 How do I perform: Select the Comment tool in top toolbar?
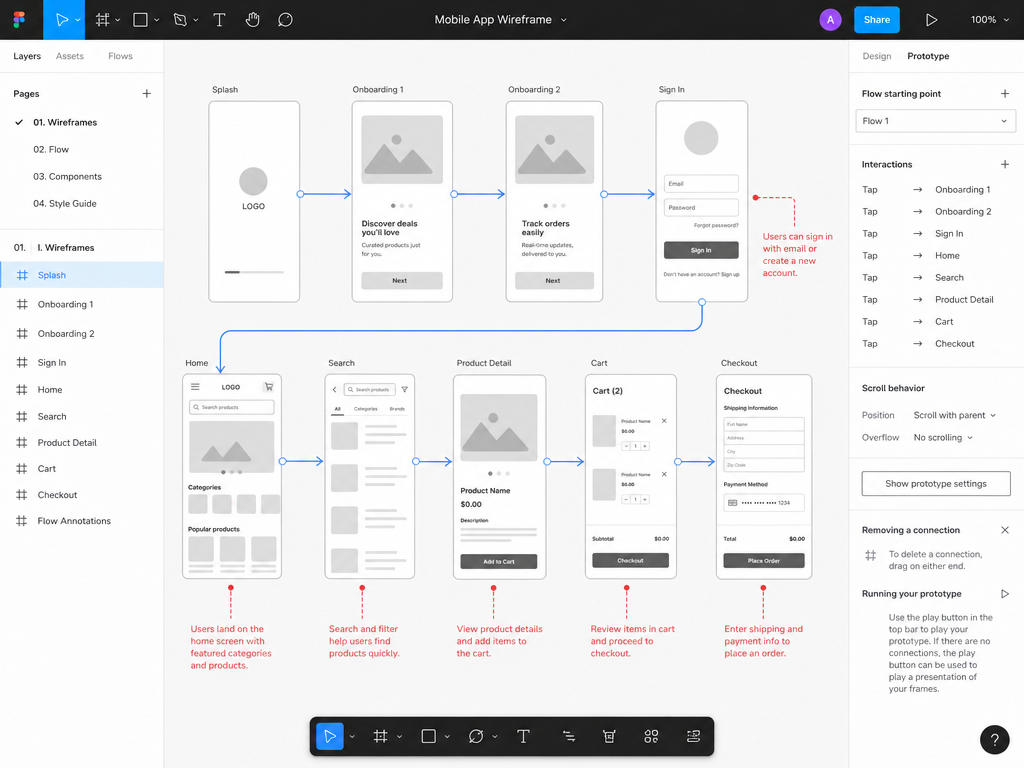coord(285,20)
